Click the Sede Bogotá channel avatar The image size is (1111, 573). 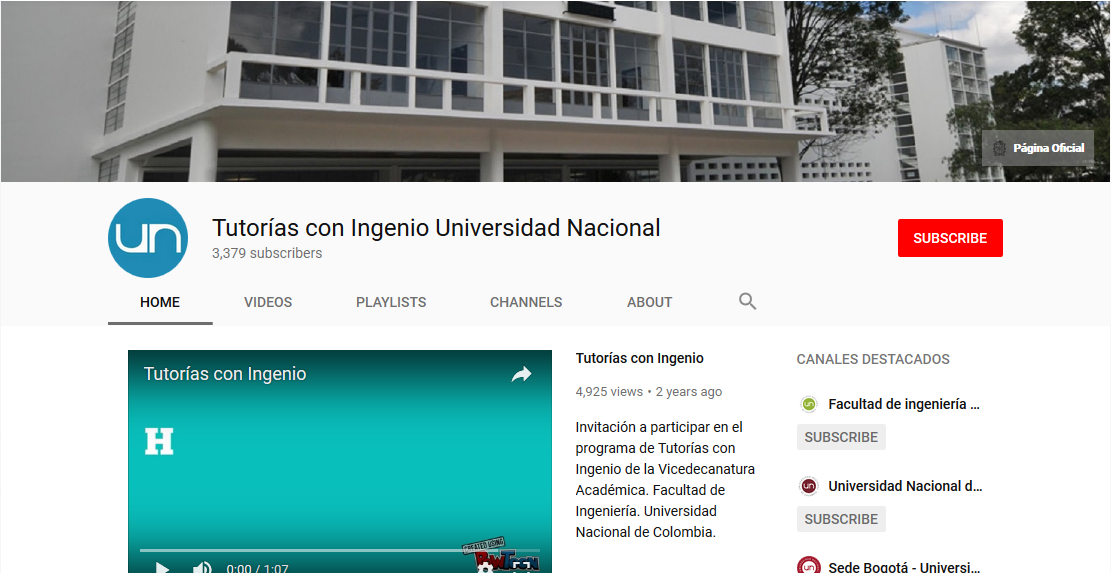pos(808,566)
